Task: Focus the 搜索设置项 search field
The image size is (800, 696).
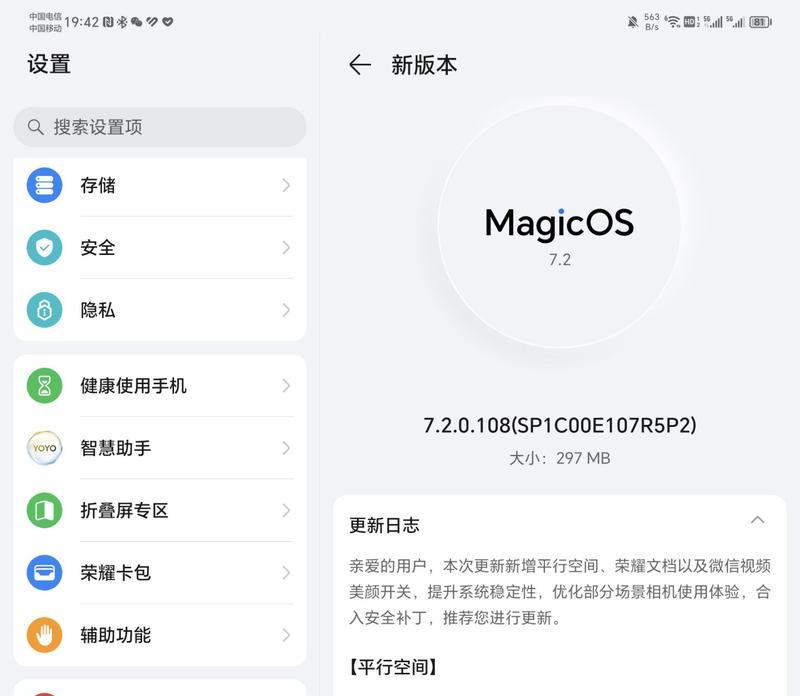Action: pyautogui.click(x=160, y=127)
